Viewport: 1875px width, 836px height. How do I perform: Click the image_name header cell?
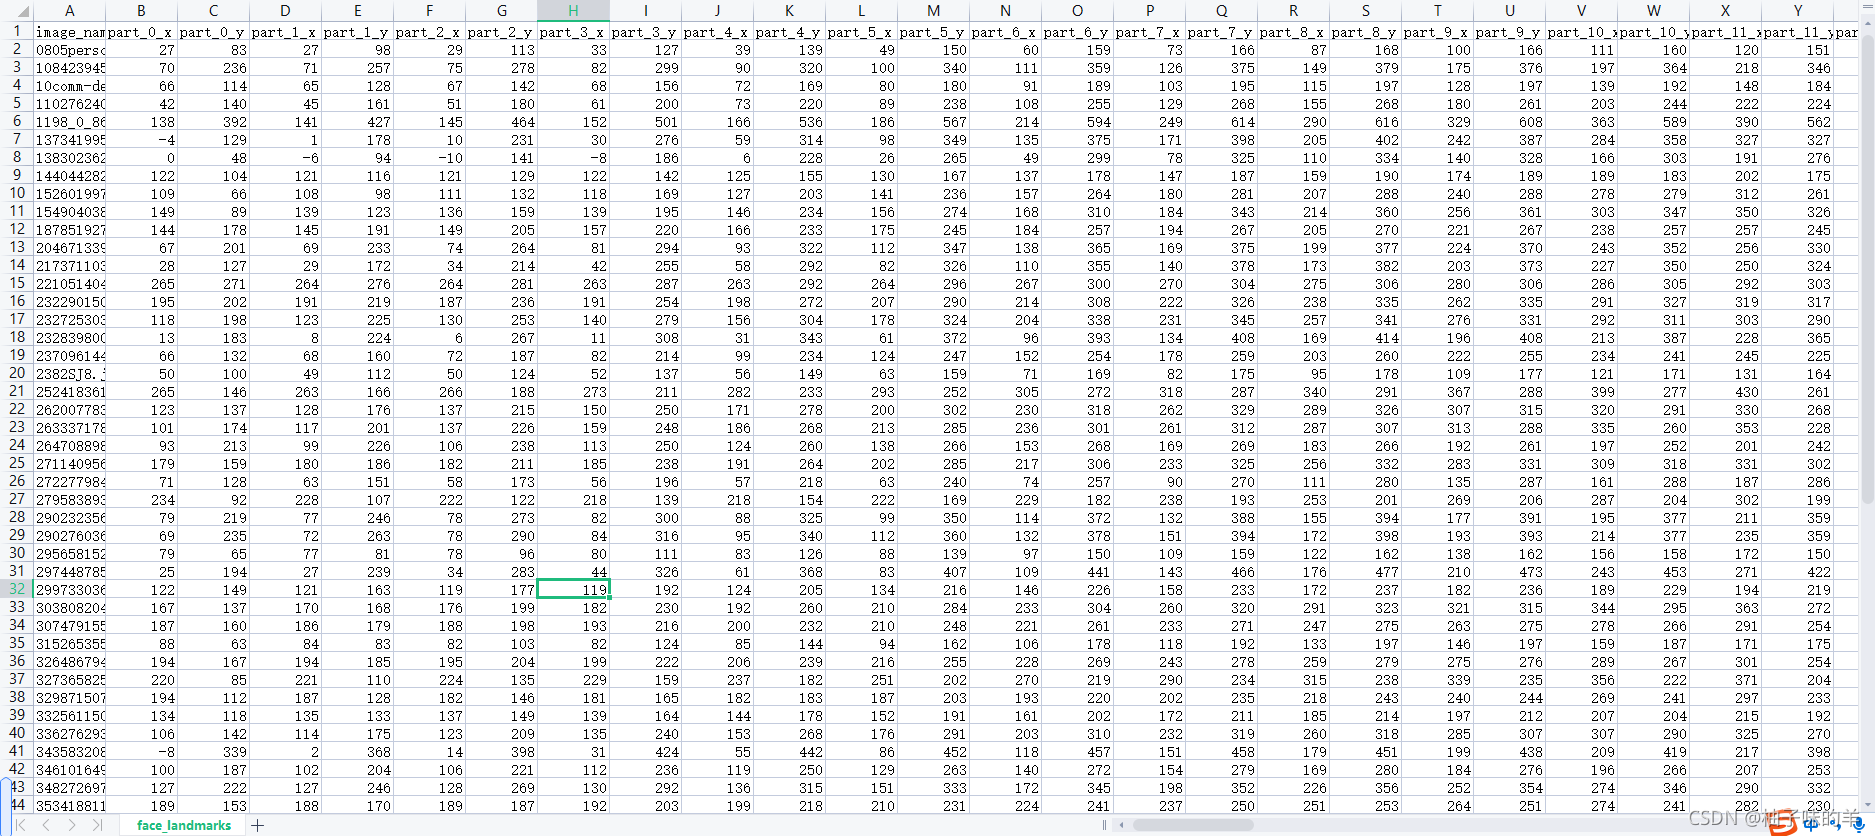(x=69, y=32)
